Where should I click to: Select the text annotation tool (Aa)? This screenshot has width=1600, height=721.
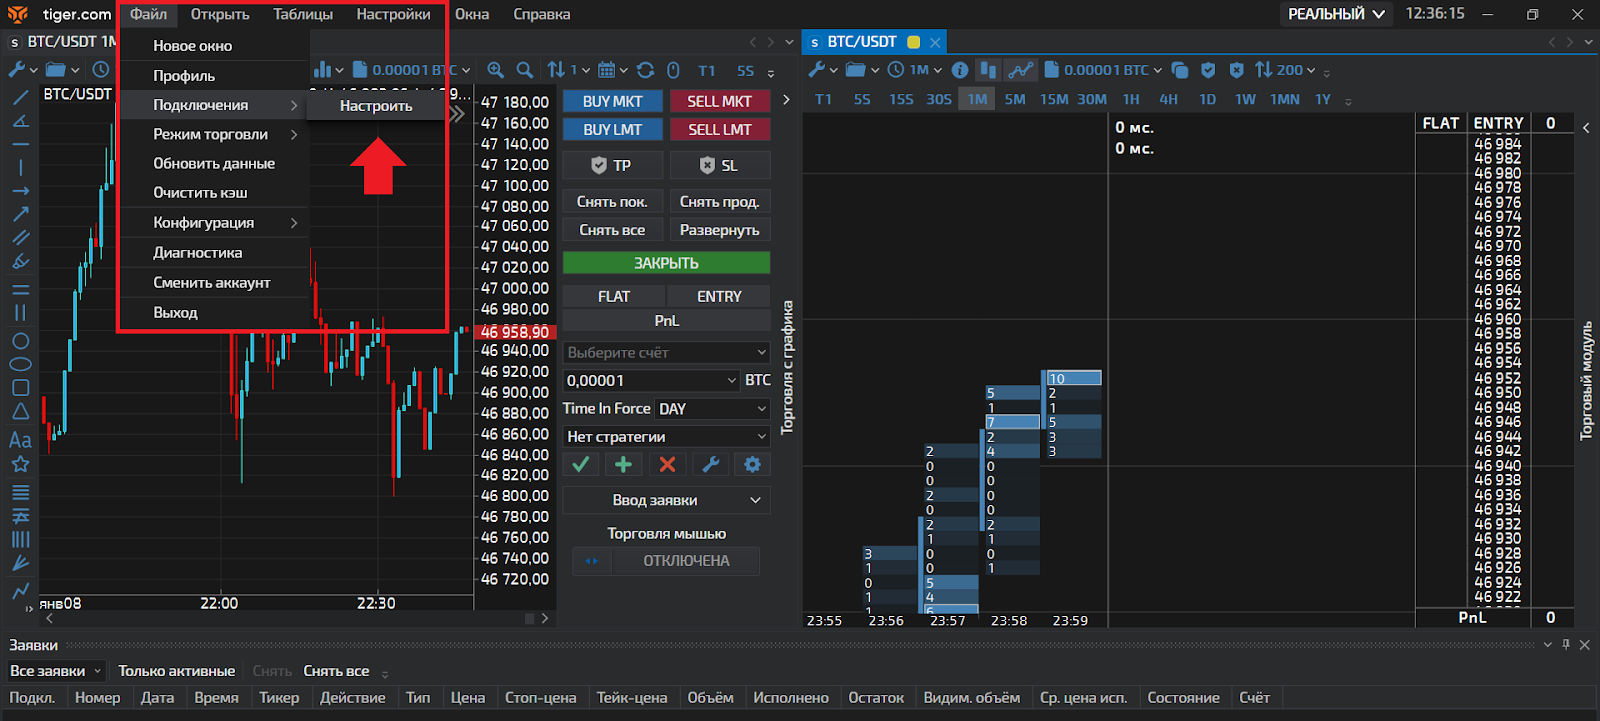(x=20, y=440)
